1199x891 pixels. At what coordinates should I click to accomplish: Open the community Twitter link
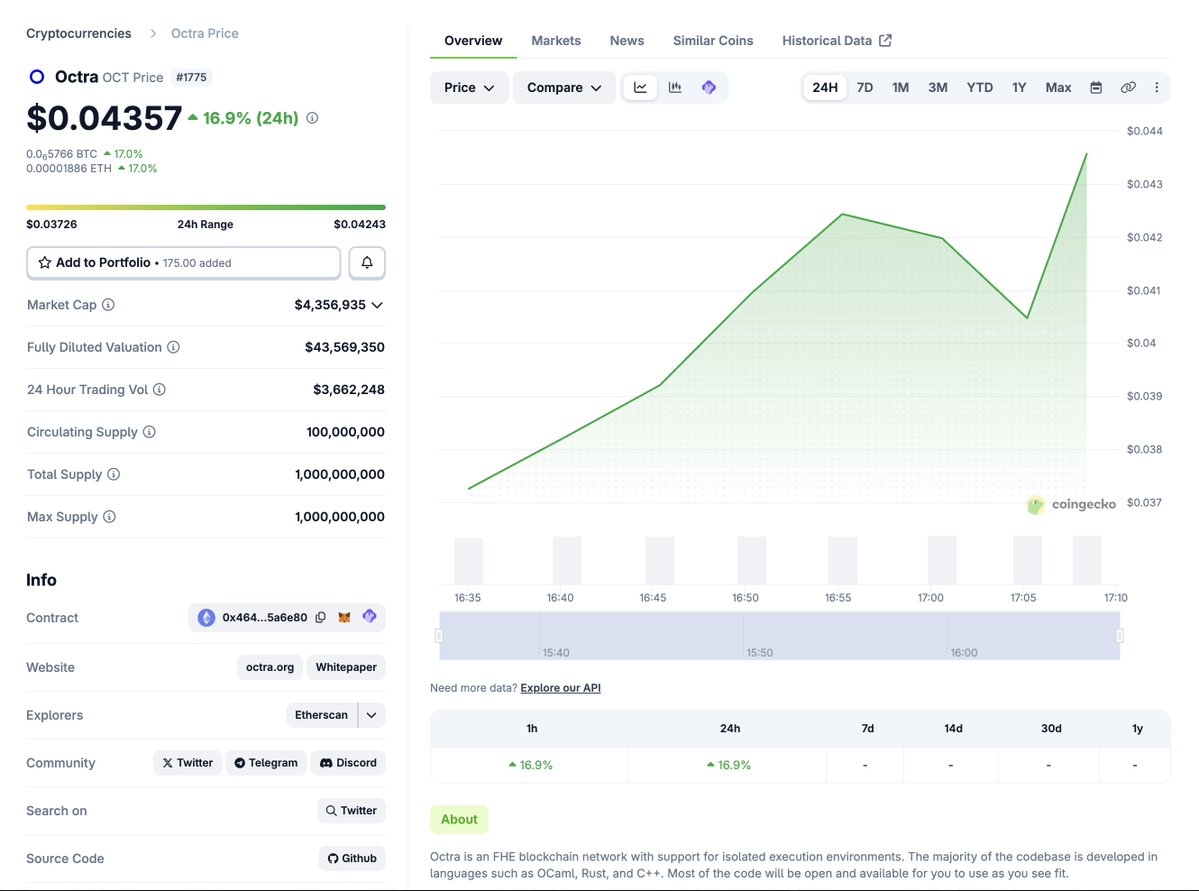[x=187, y=763]
